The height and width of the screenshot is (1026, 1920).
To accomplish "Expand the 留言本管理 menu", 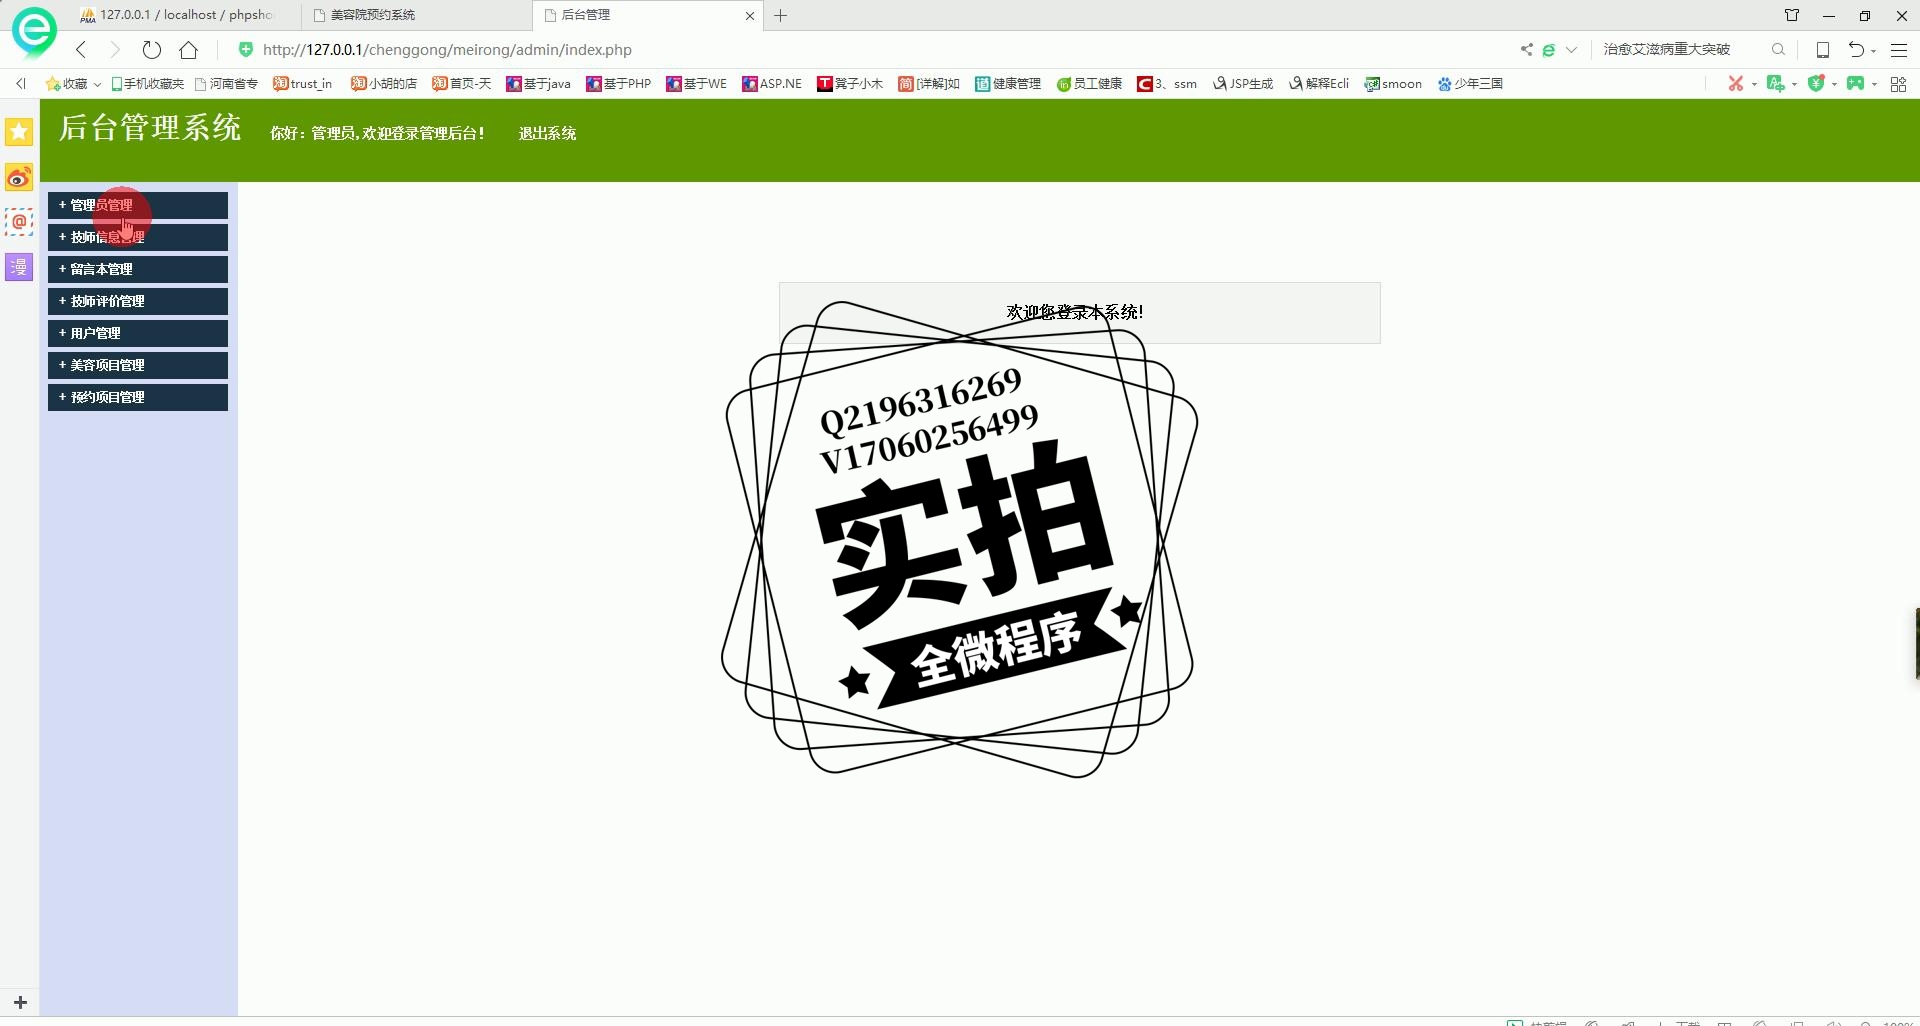I will tap(138, 269).
